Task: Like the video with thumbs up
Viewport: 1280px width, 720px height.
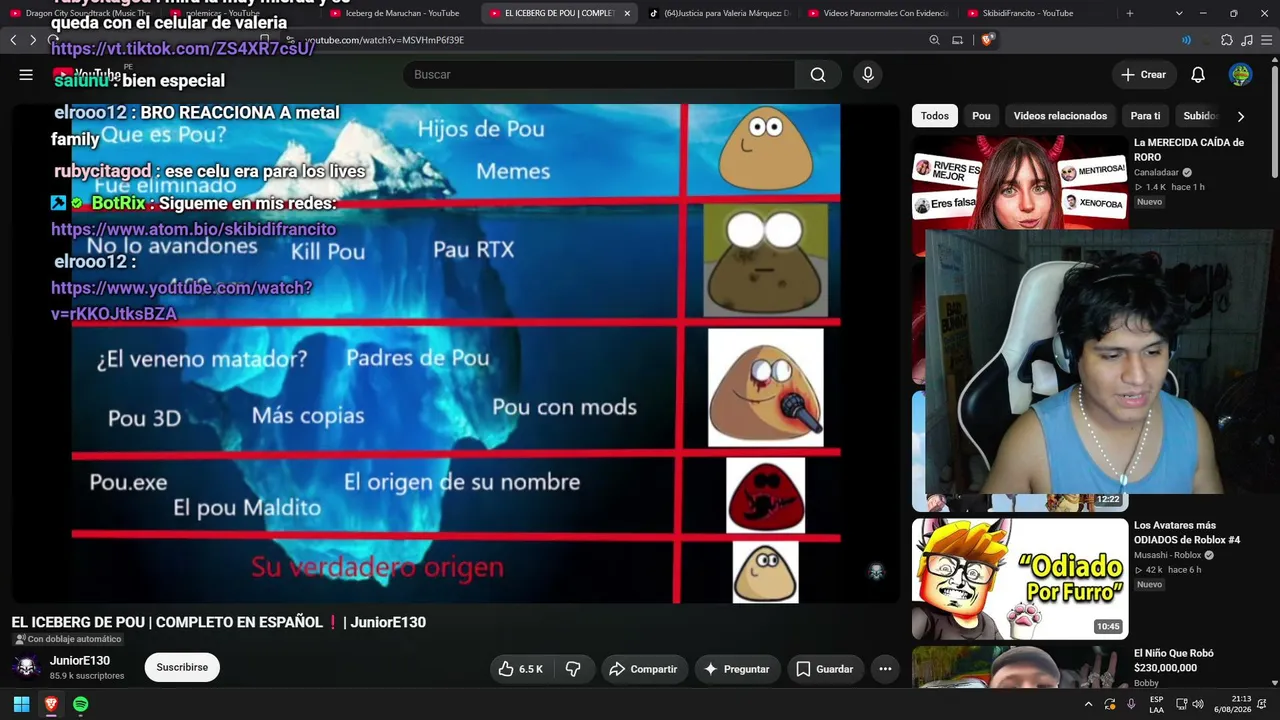Action: [521, 669]
